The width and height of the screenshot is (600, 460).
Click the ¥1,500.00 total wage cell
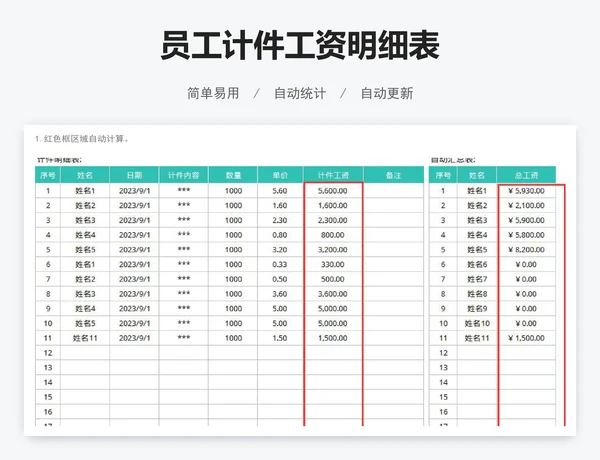[x=527, y=338]
